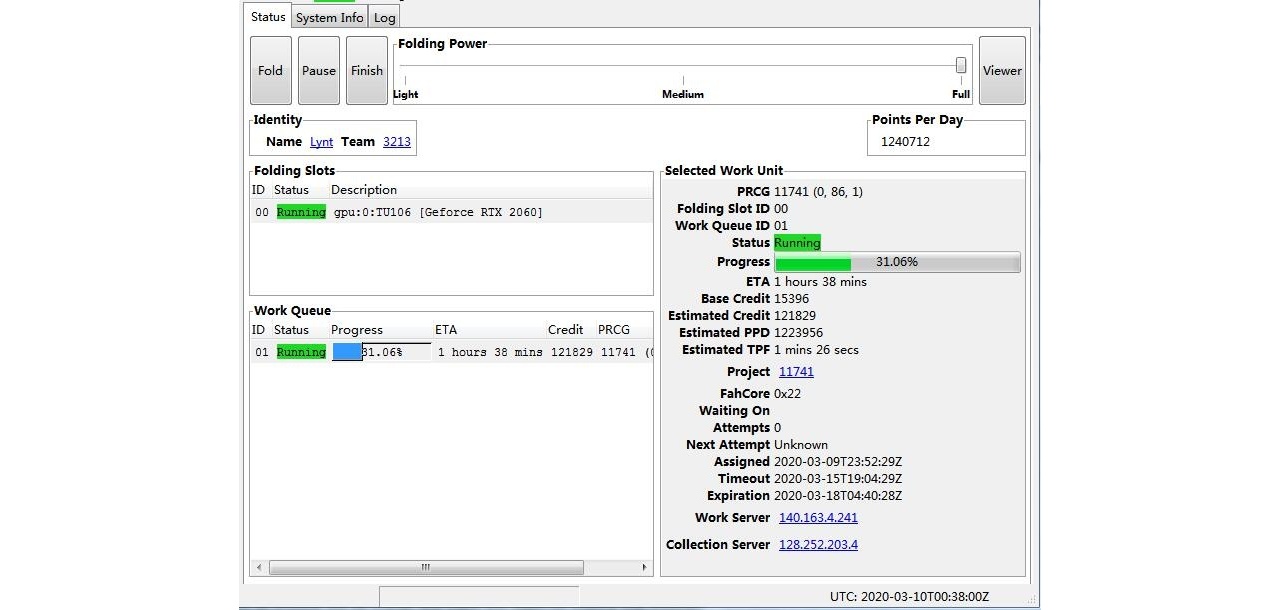Screen dimensions: 1280x610
Task: Click the Selected Work Unit progress bar
Action: [x=897, y=262]
